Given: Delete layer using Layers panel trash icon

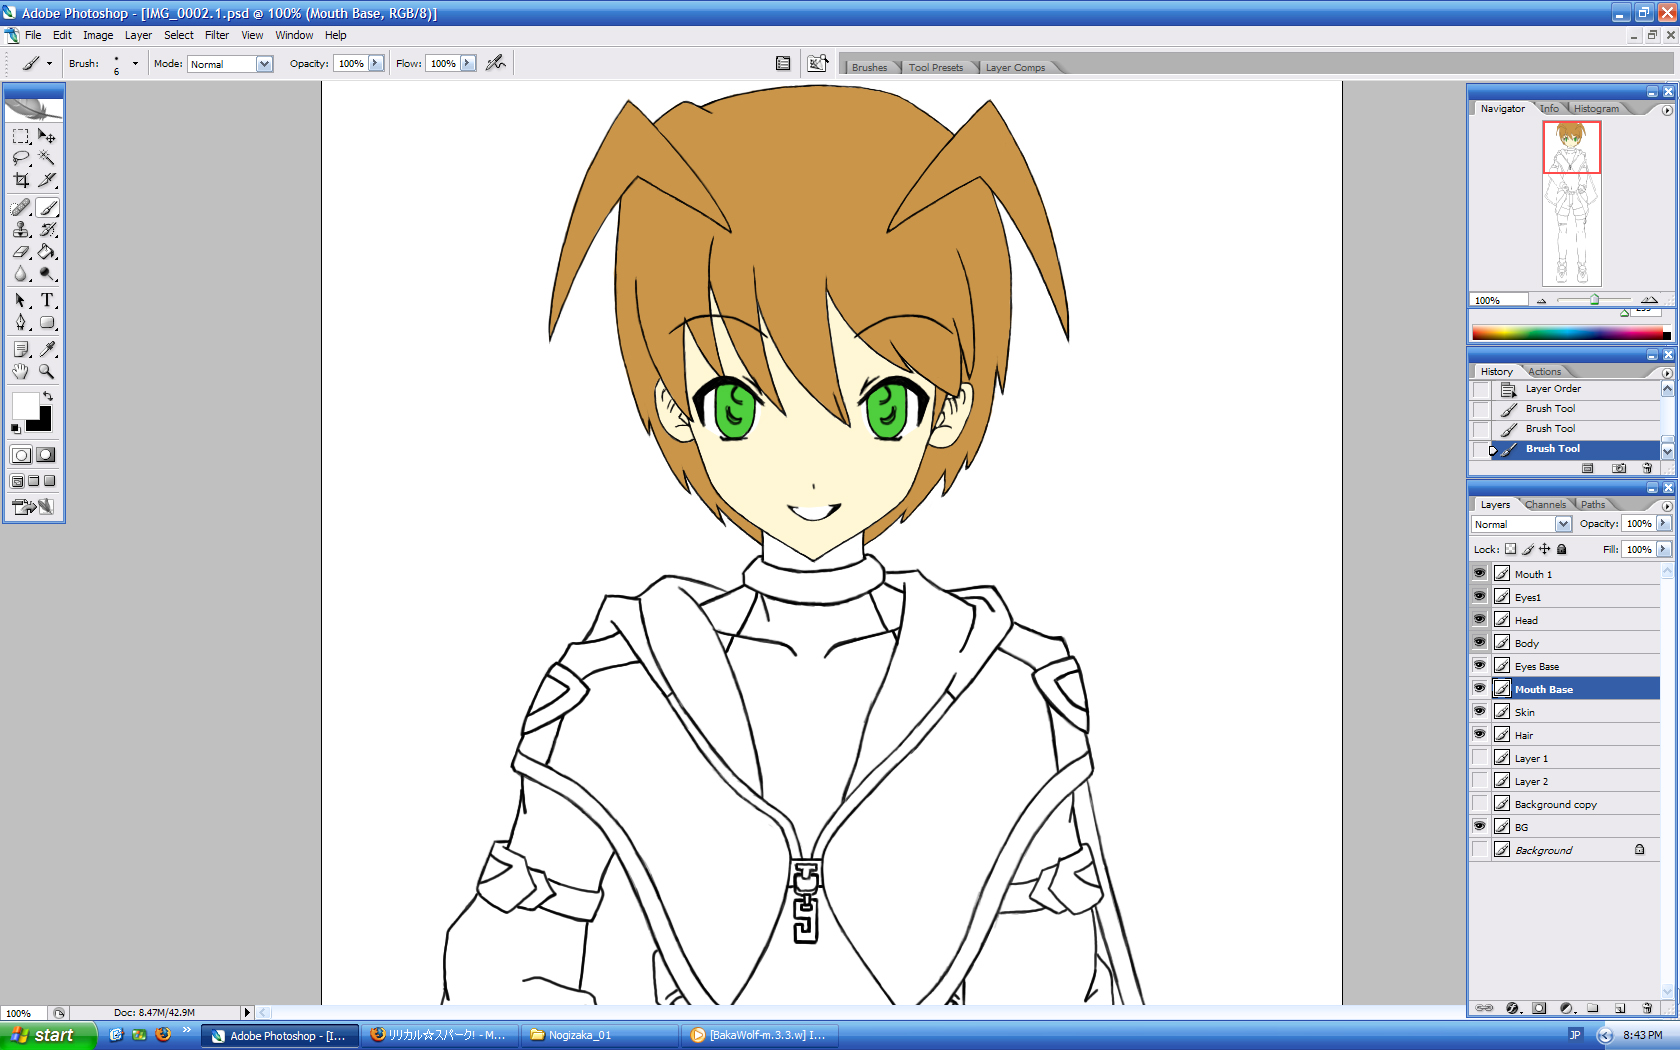Looking at the screenshot, I should (x=1647, y=1008).
